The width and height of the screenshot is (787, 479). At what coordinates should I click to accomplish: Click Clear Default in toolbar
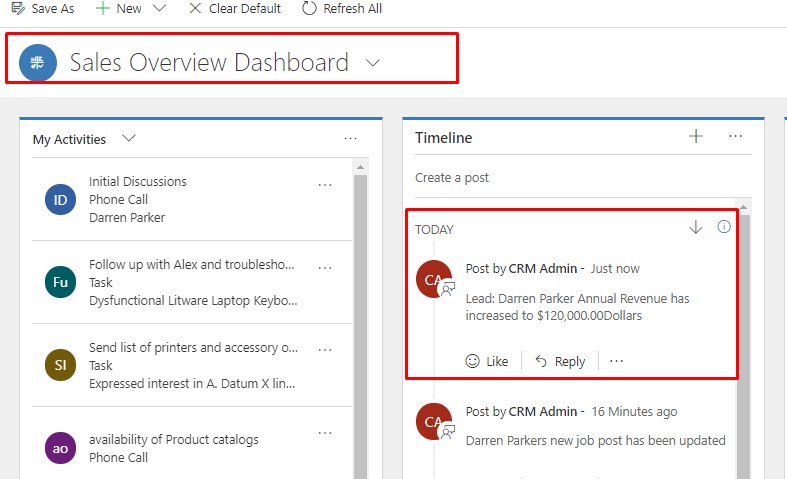point(235,9)
